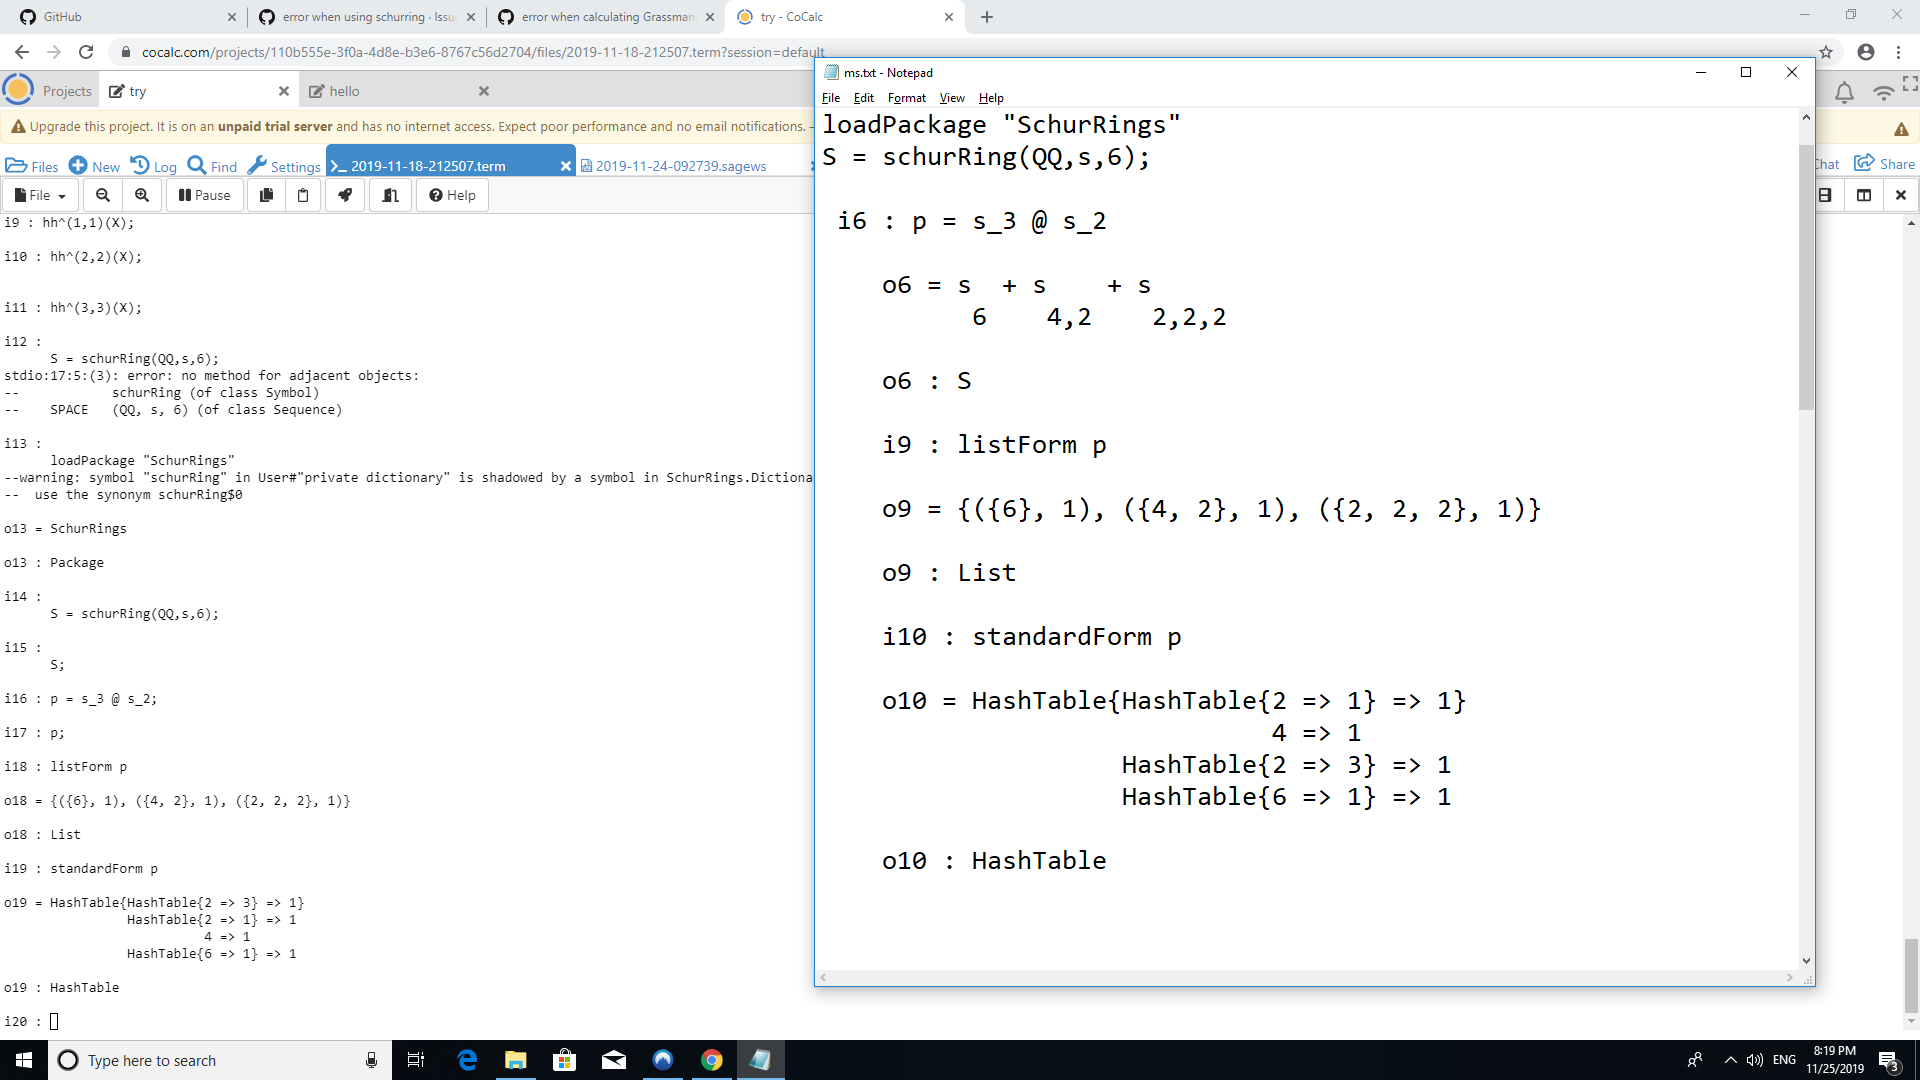1920x1080 pixels.
Task: Split the terminal into two columns
Action: click(1864, 195)
